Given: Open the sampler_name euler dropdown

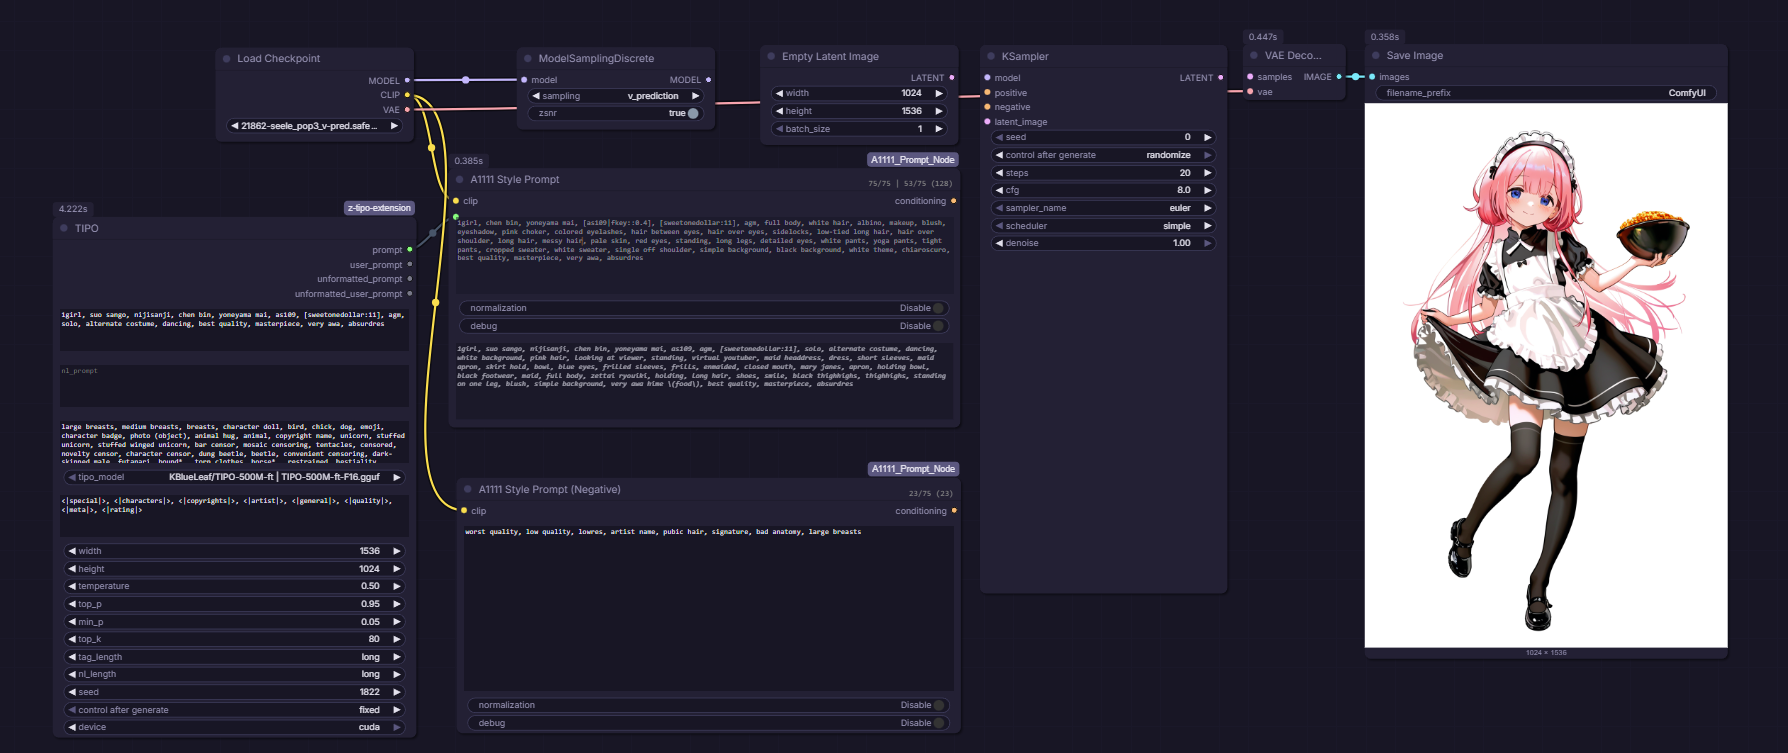Looking at the screenshot, I should [x=1103, y=208].
